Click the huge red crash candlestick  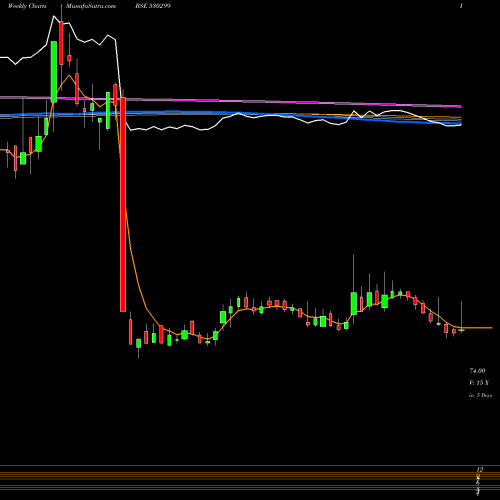click(x=123, y=204)
